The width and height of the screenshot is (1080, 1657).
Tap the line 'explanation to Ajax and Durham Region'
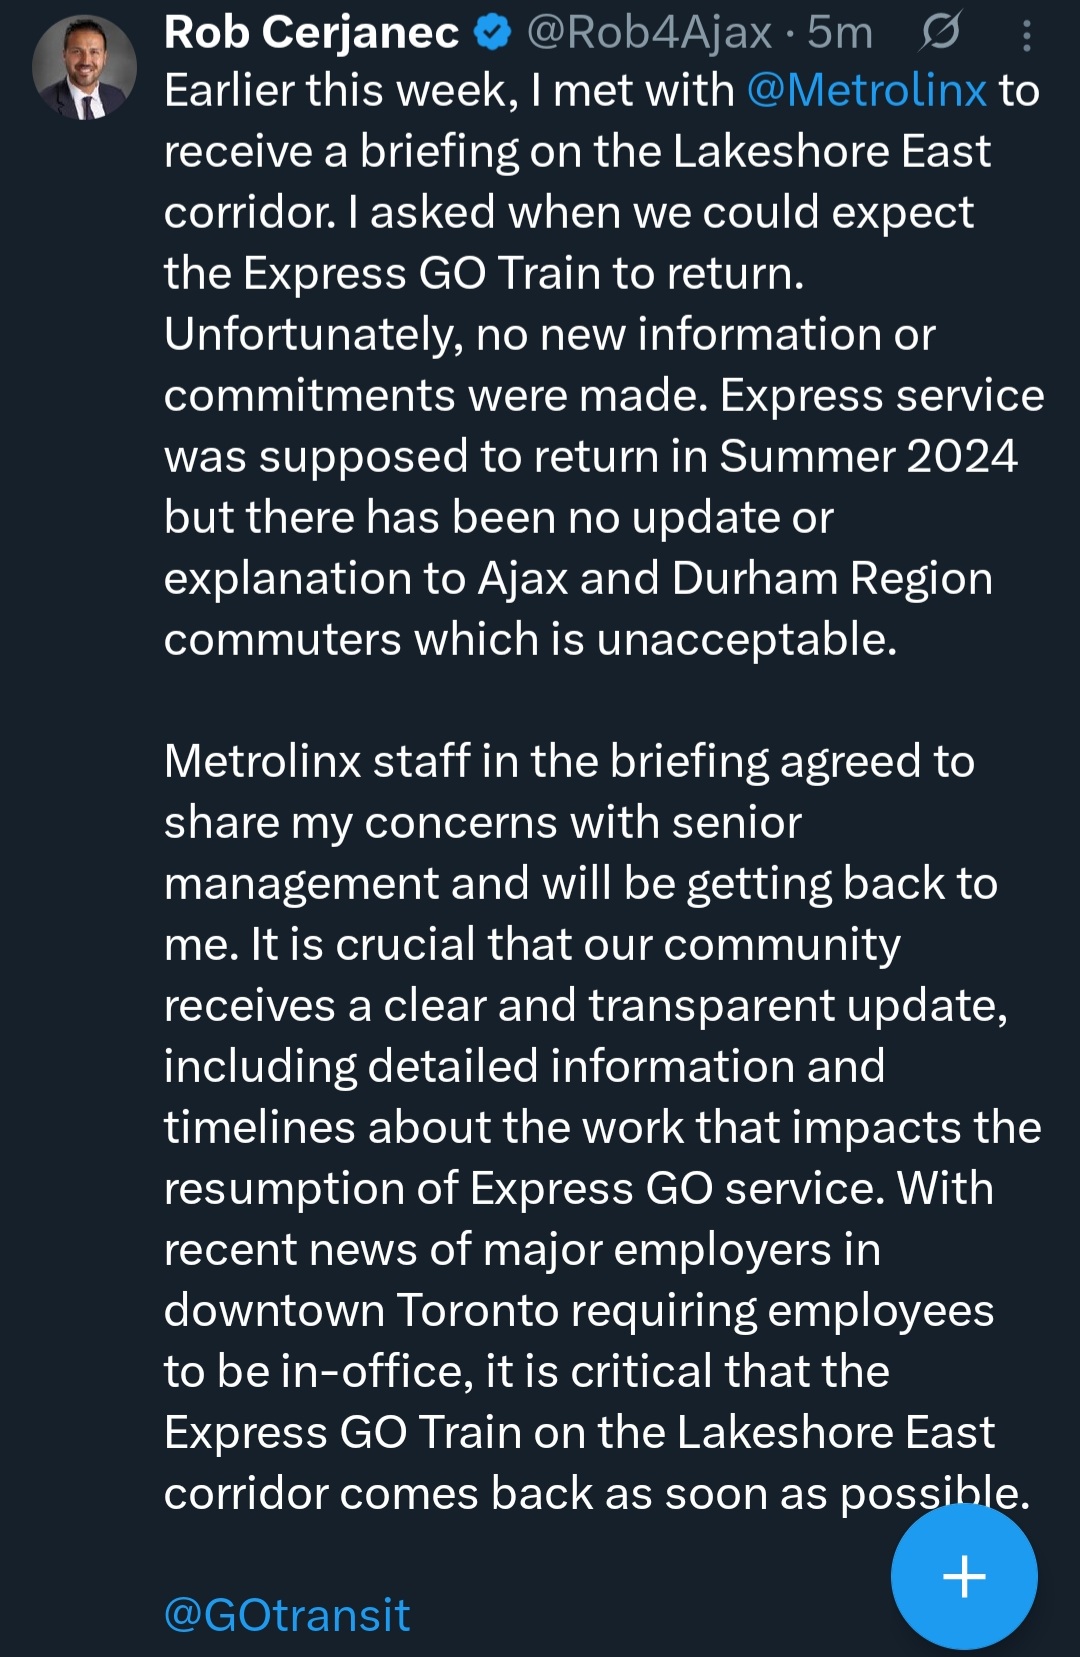pos(578,579)
